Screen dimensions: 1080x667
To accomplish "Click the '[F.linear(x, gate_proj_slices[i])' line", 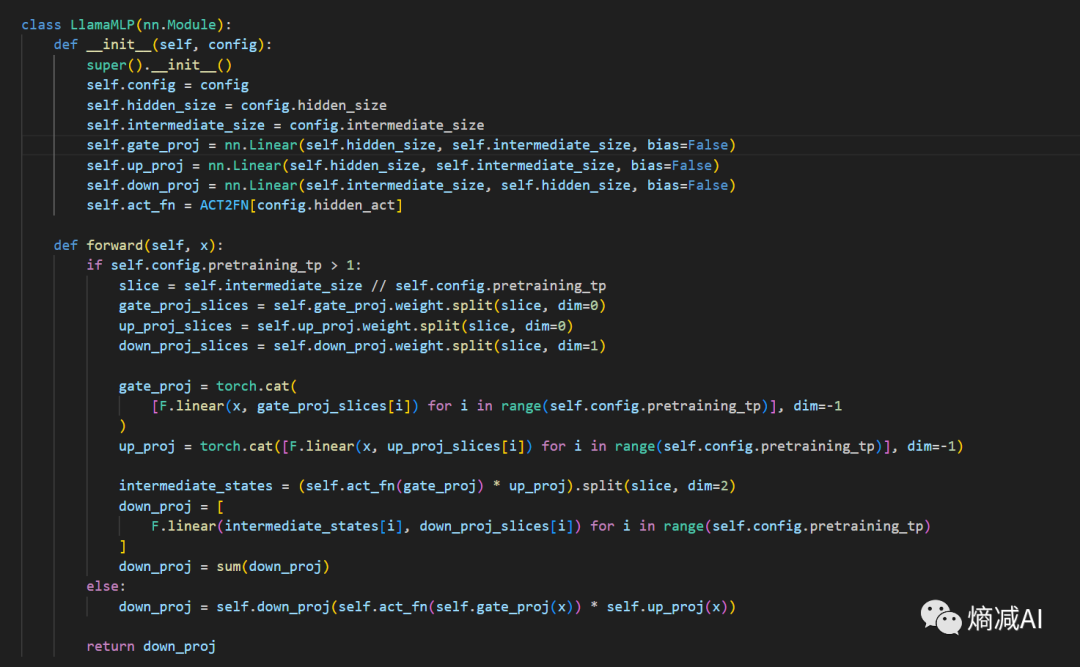I will [497, 406].
